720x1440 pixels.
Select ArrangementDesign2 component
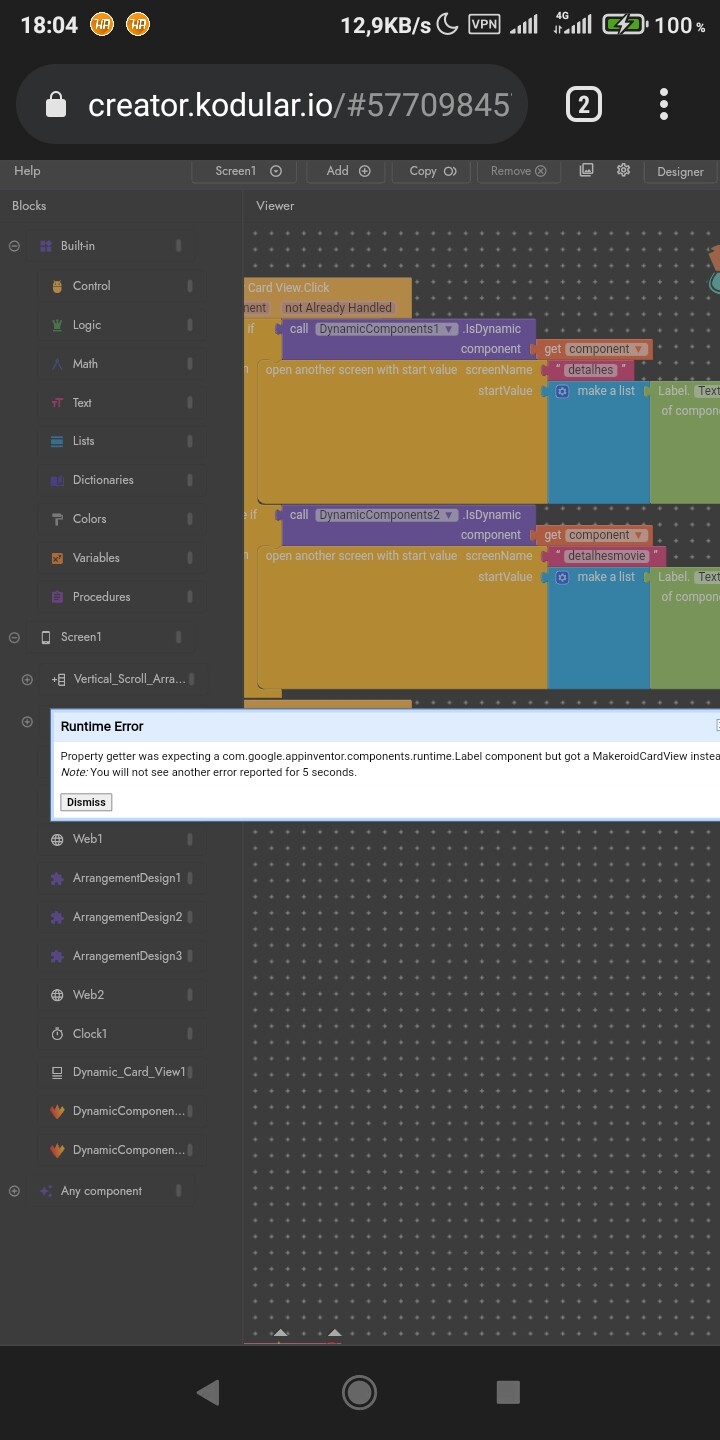[x=127, y=917]
